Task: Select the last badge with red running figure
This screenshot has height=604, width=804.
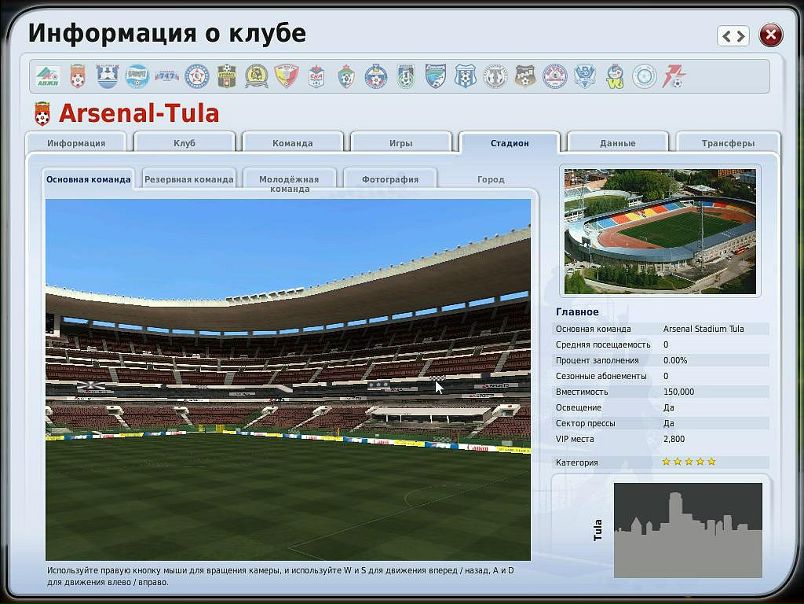Action: point(675,76)
